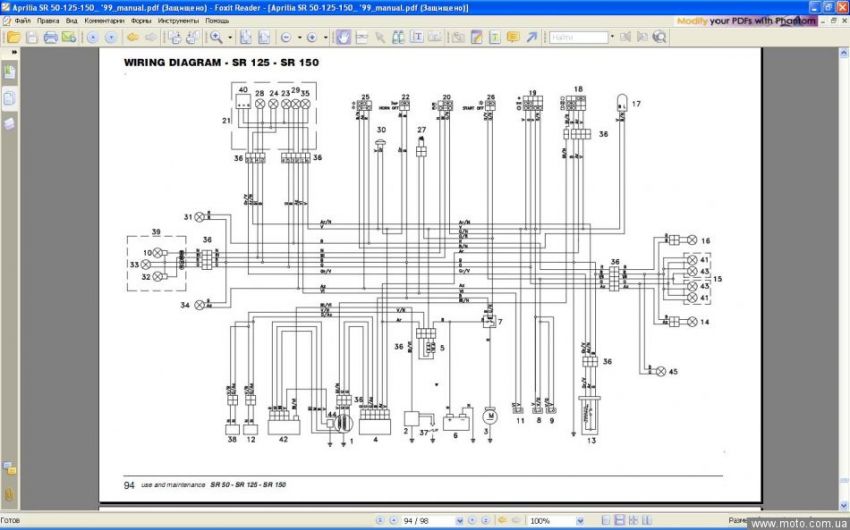Click the Modify your PDFs with Phantom banner
This screenshot has width=850, height=530.
(746, 21)
